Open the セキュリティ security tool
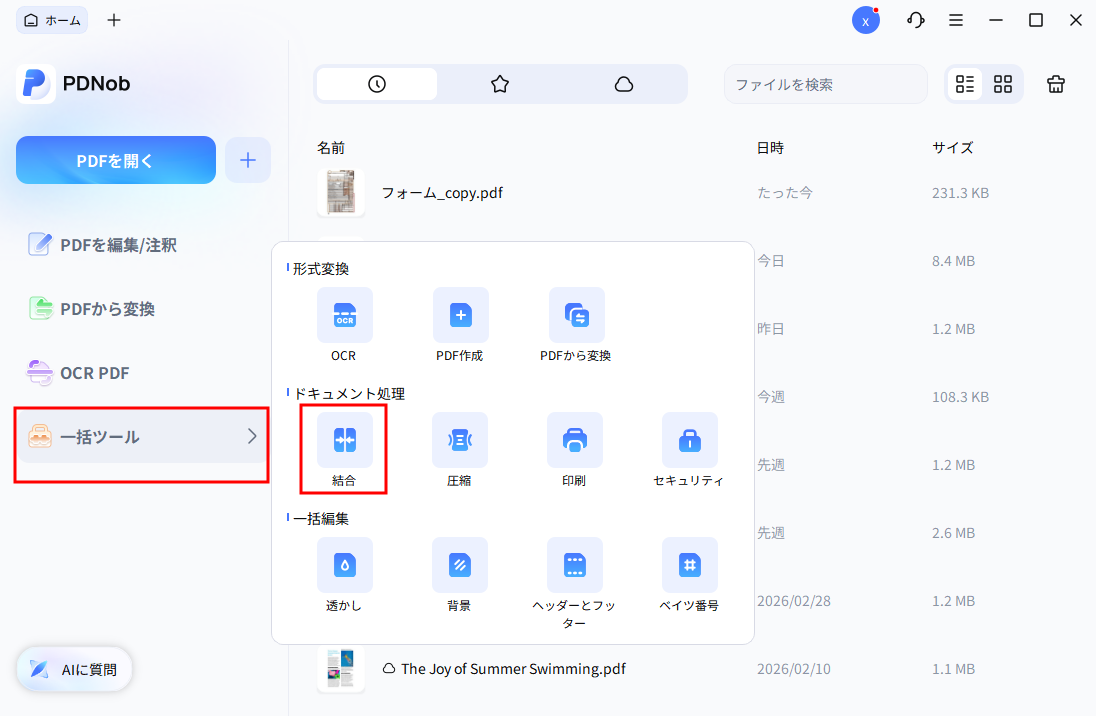Viewport: 1096px width, 716px height. 690,440
